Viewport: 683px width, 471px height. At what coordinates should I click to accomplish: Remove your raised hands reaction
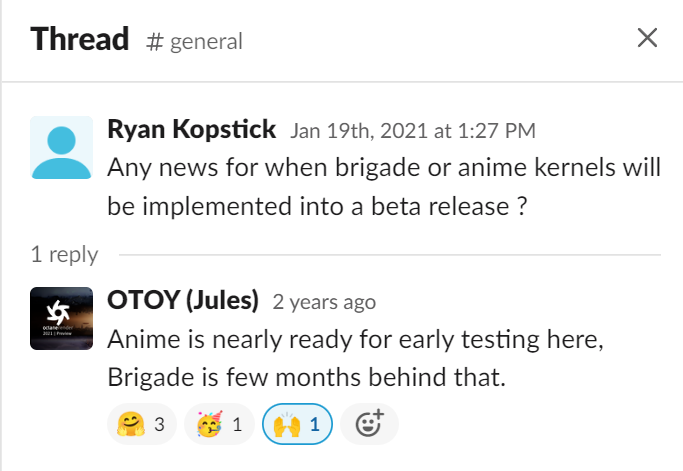(x=296, y=424)
